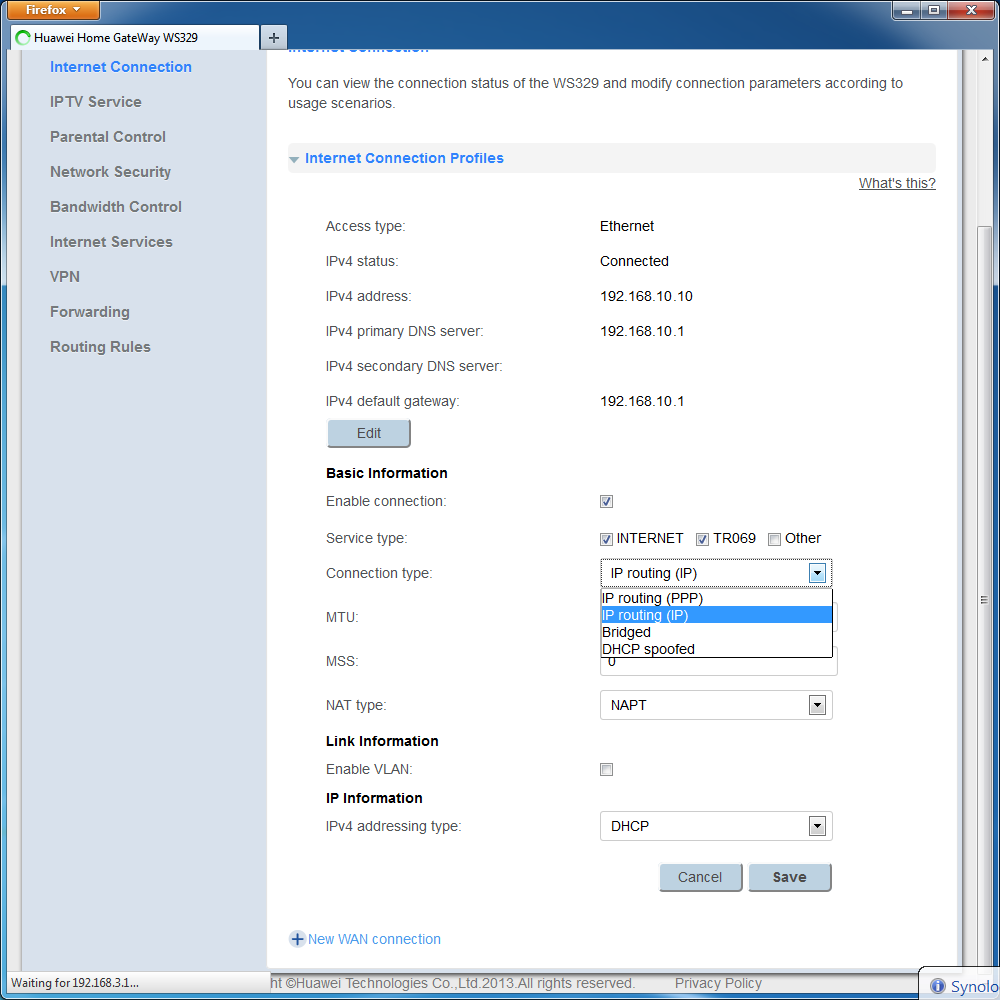Go to Internet Services page

(x=111, y=242)
